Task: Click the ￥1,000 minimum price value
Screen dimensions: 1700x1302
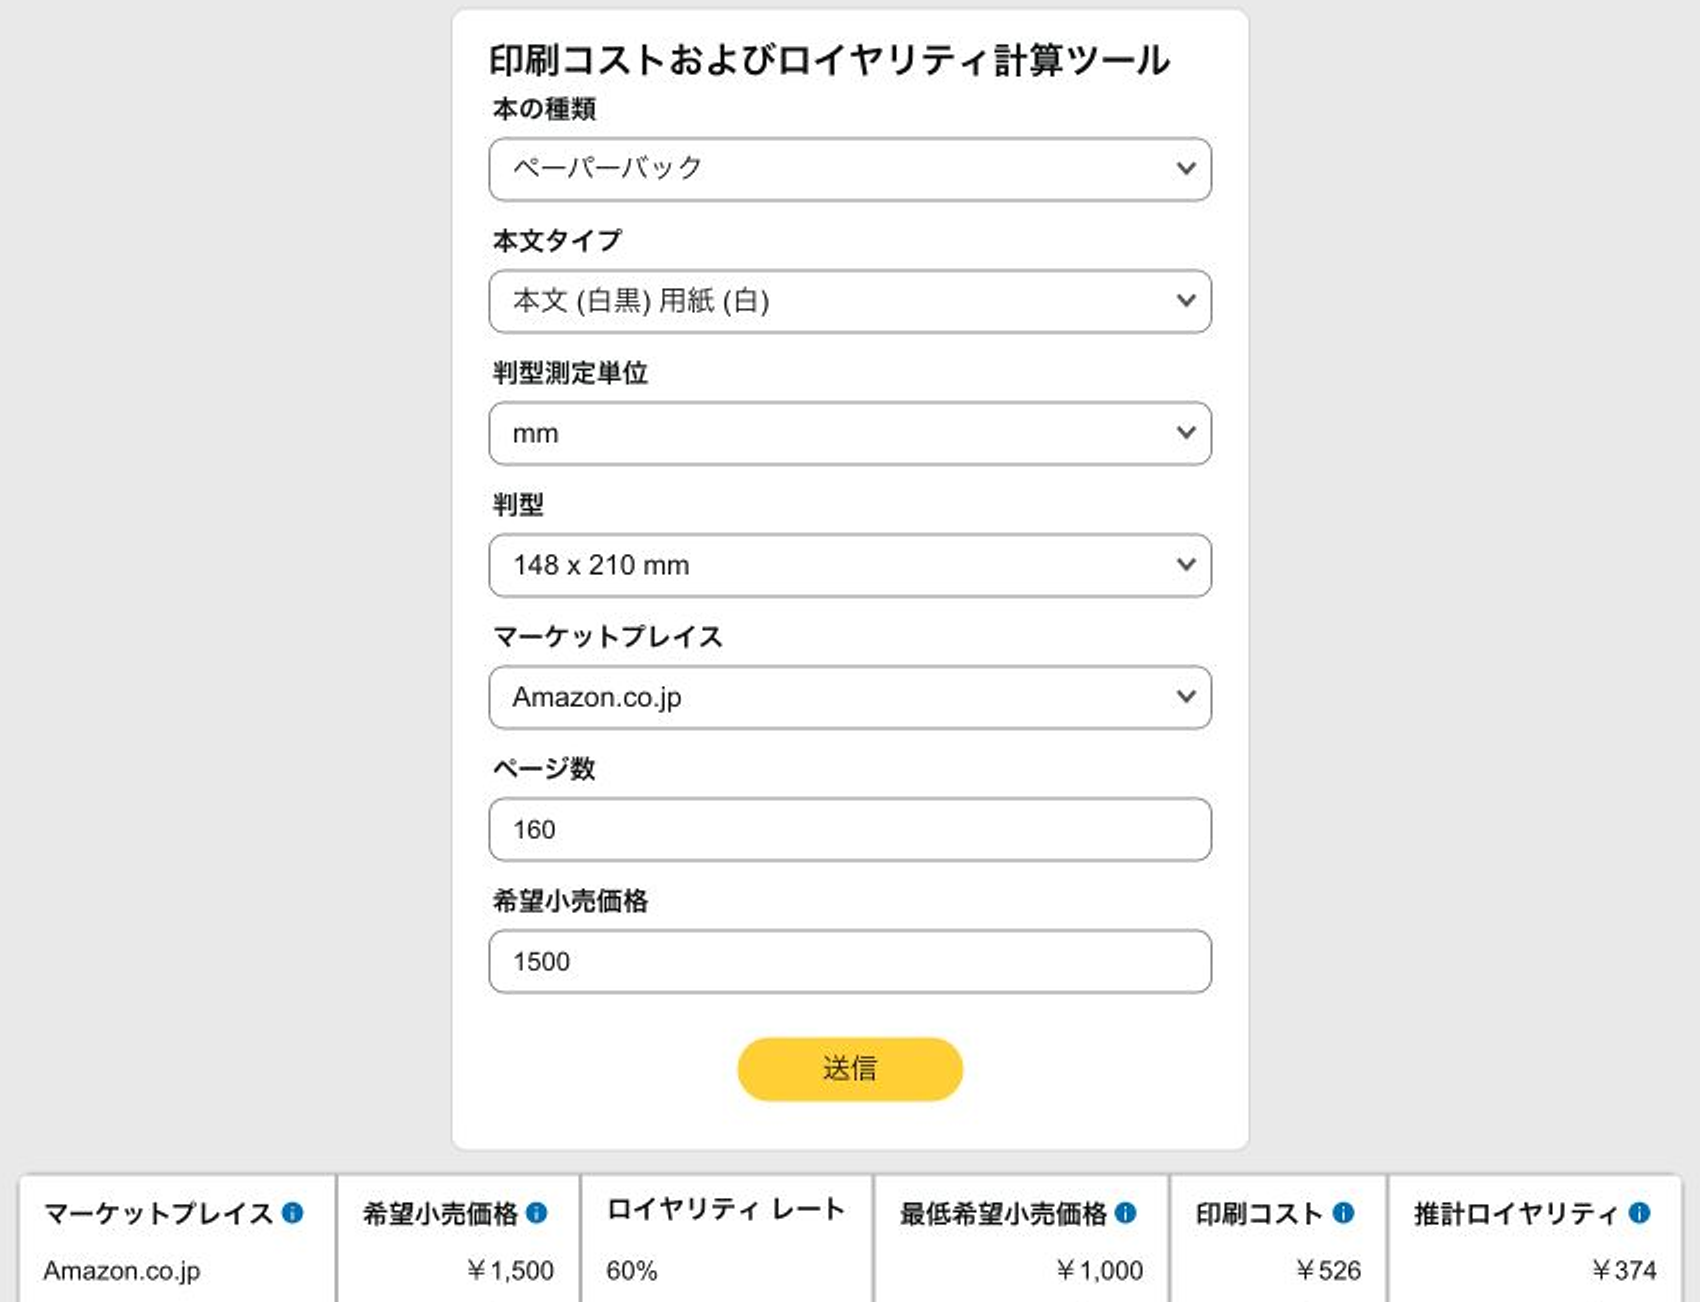Action: 1099,1271
